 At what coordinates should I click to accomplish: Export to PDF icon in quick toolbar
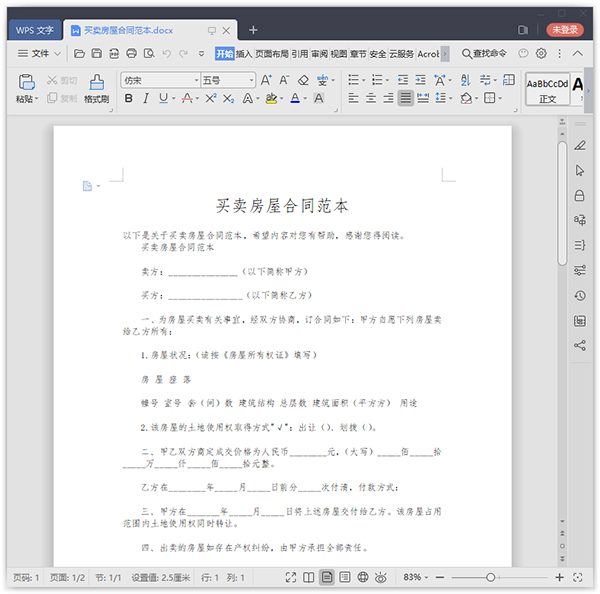click(114, 53)
